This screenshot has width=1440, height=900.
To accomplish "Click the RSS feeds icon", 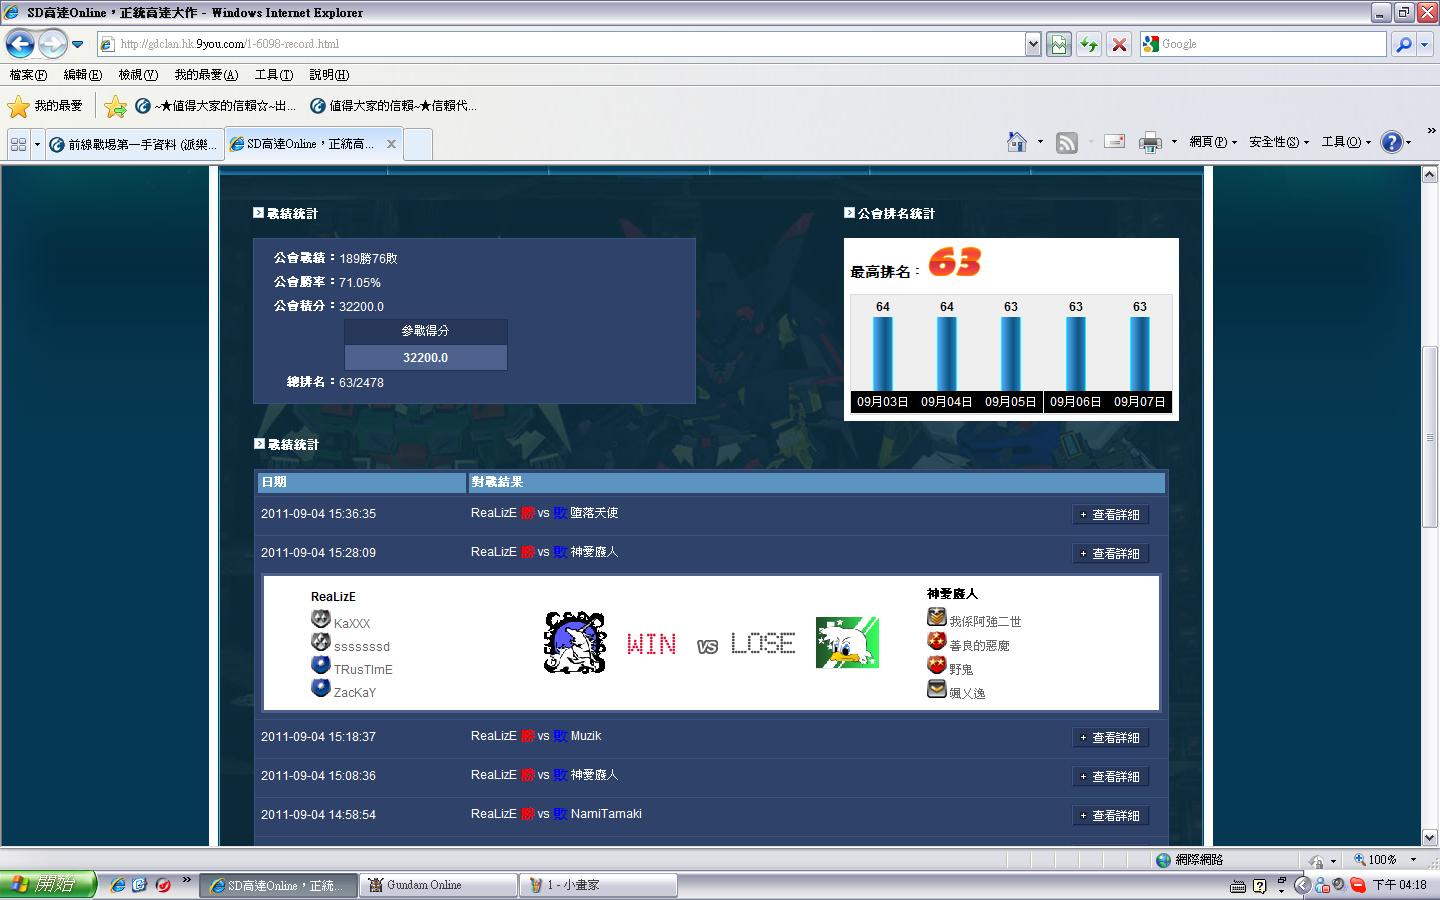I will click(x=1067, y=142).
